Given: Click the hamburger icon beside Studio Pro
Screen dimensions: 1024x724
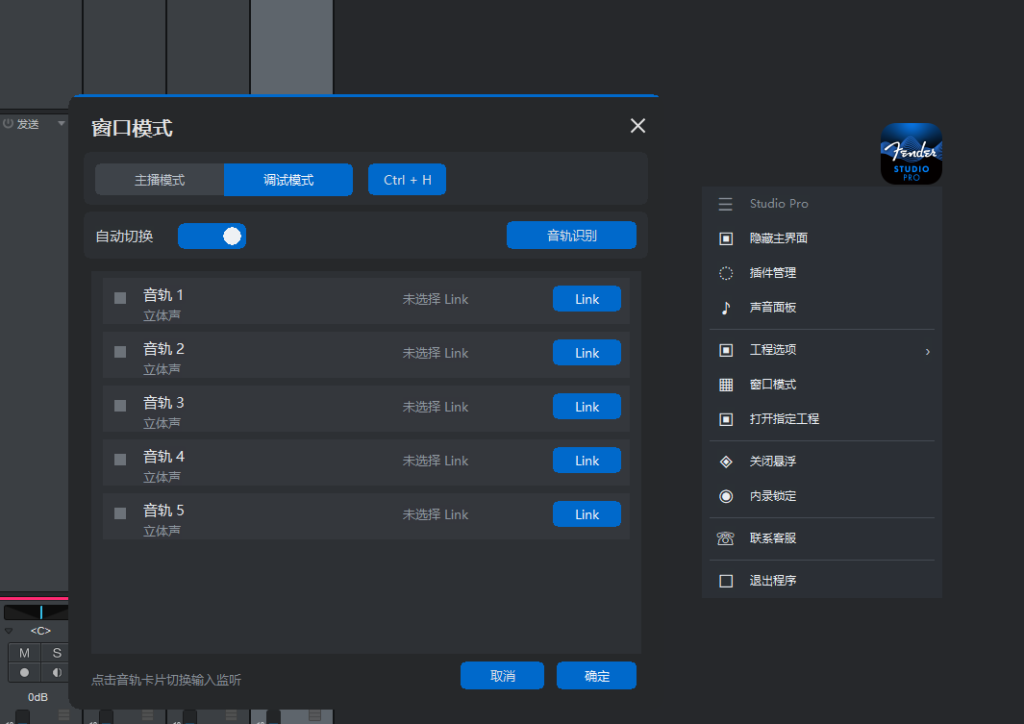Looking at the screenshot, I should click(726, 204).
